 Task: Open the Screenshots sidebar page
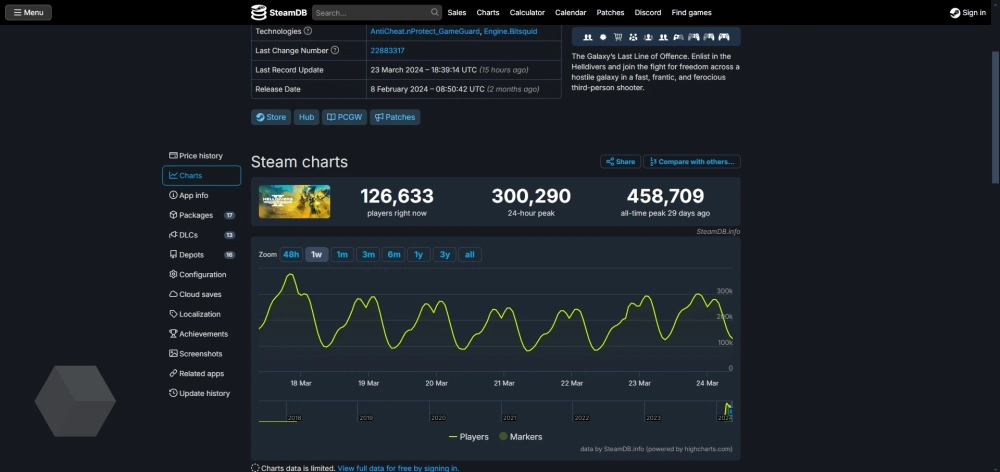pos(200,354)
